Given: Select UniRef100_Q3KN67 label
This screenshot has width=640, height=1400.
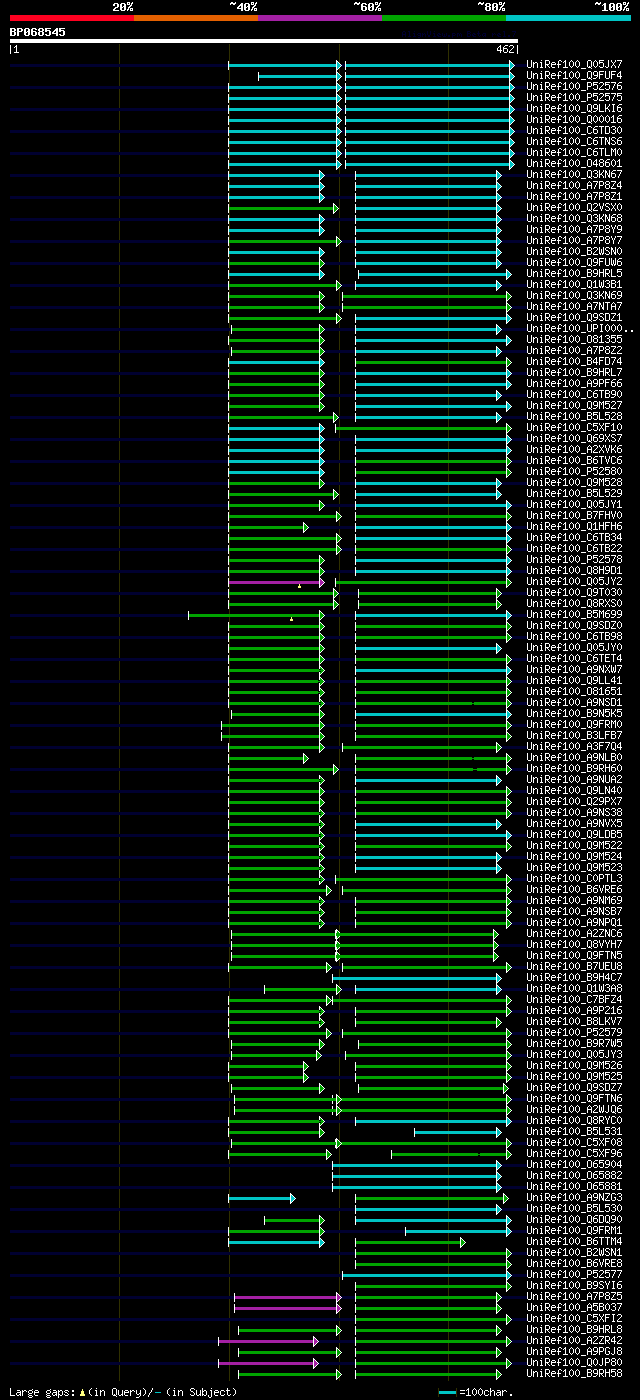Looking at the screenshot, I should 574,174.
